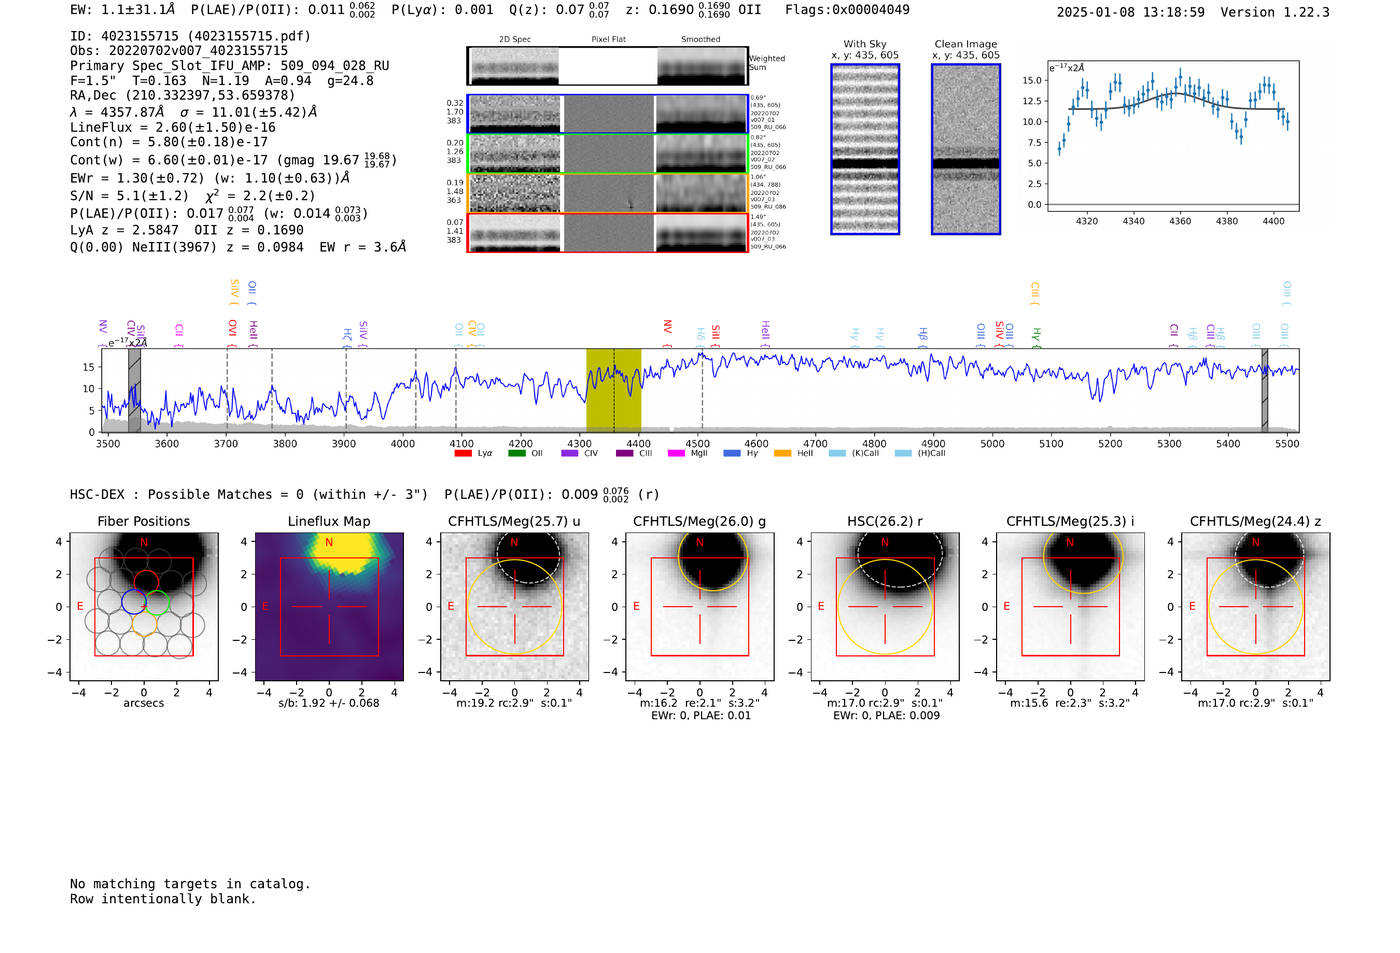Open the Lineflux Map panel
Image resolution: width=1400 pixels, height=953 pixels.
[x=329, y=606]
